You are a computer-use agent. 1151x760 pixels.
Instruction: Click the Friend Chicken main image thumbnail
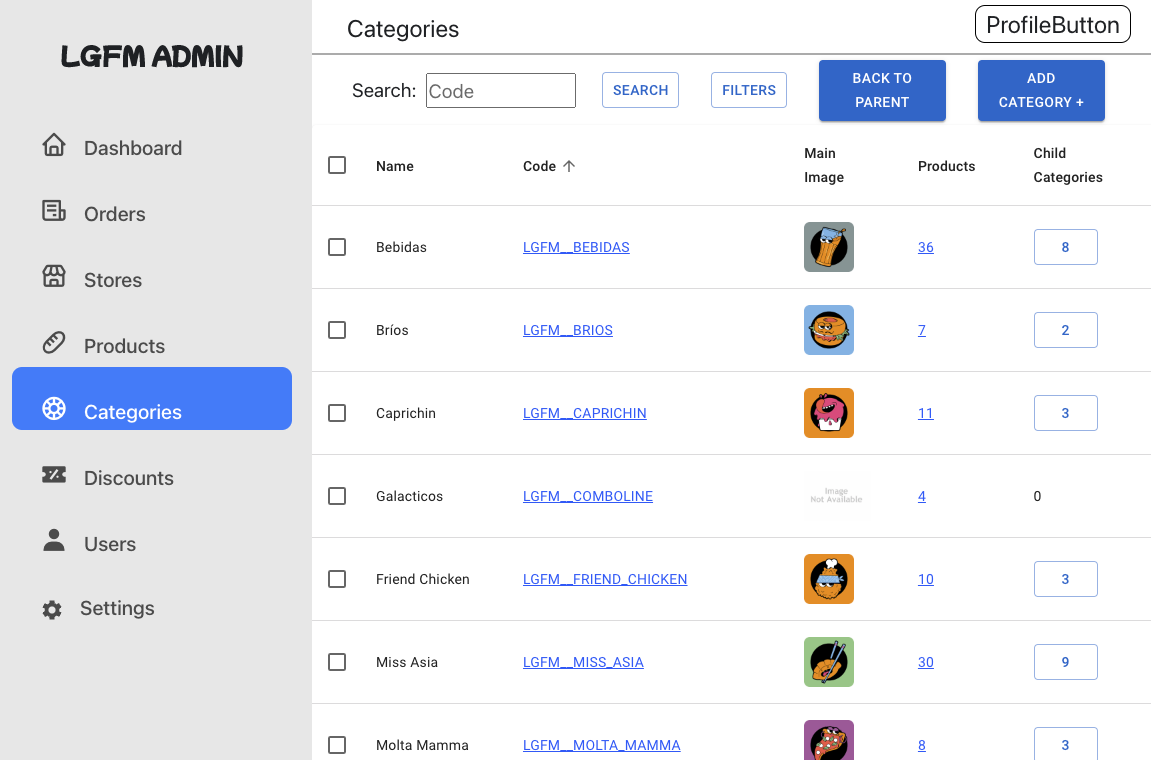[x=829, y=579]
